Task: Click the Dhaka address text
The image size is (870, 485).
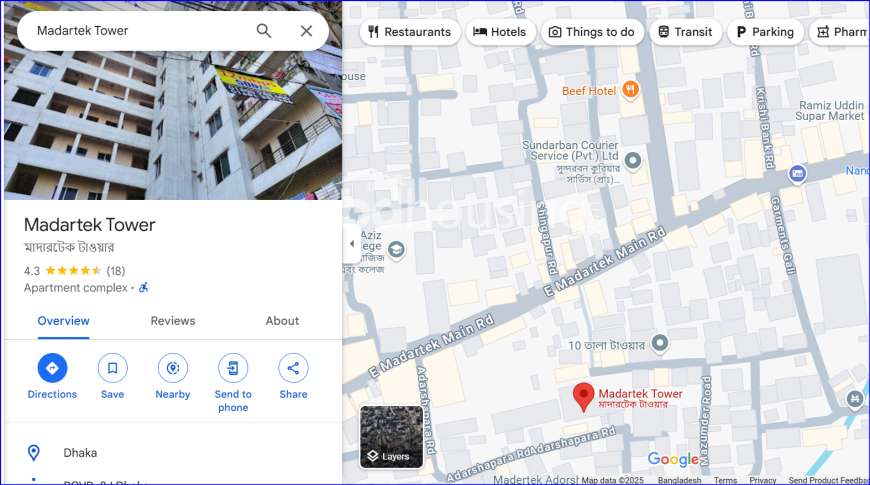Action: (80, 453)
